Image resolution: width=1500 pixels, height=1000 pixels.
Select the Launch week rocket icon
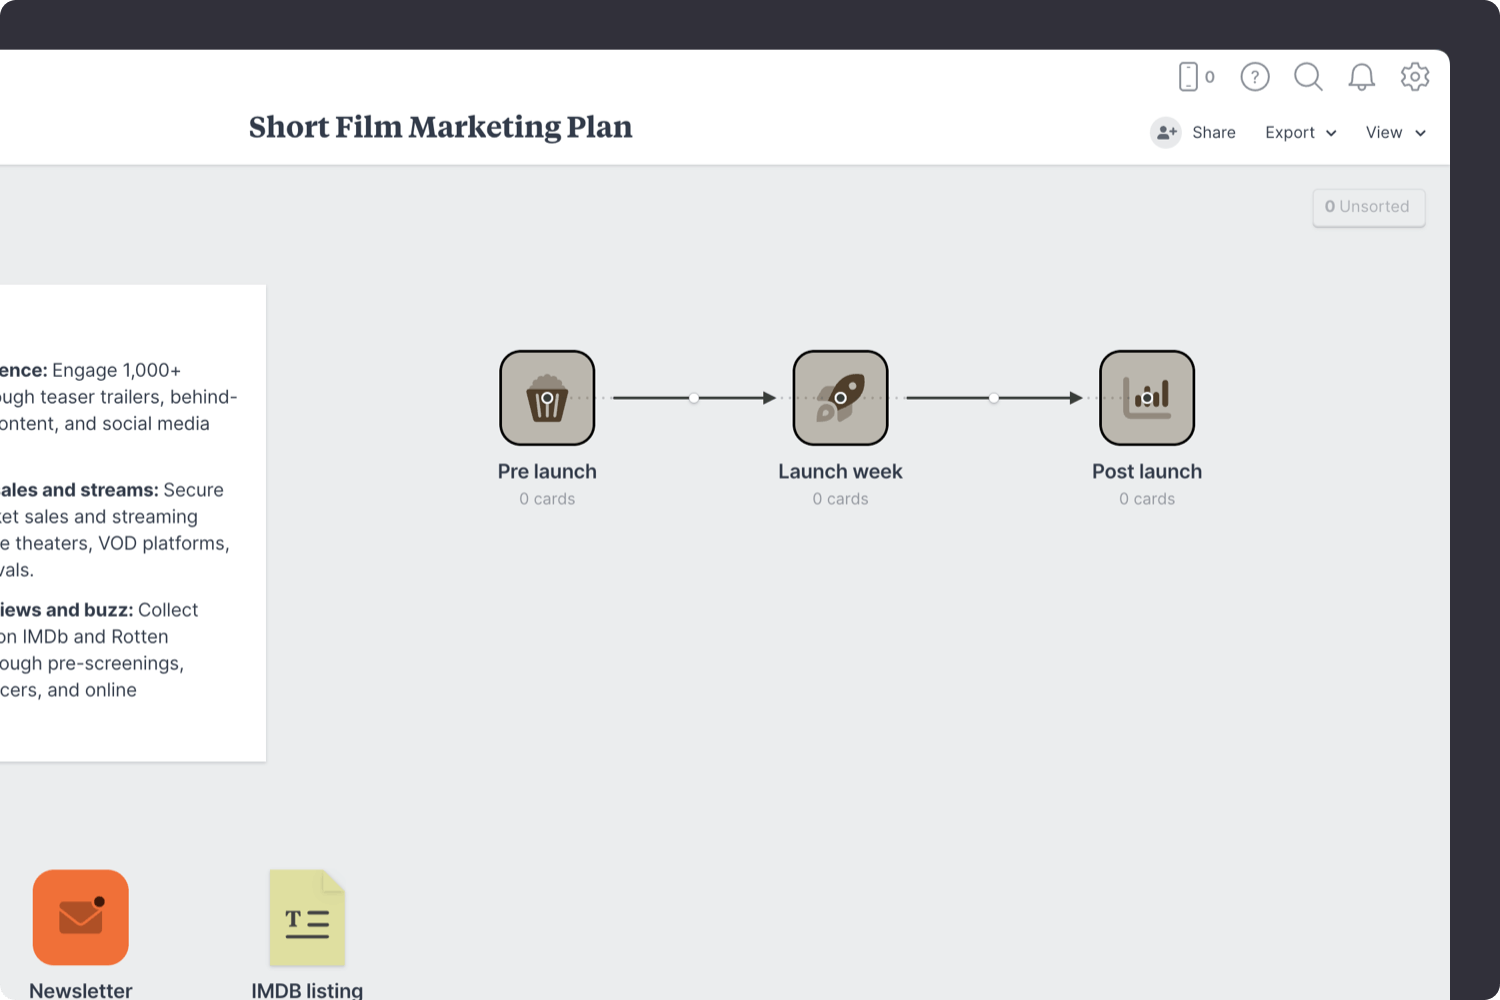click(x=840, y=397)
